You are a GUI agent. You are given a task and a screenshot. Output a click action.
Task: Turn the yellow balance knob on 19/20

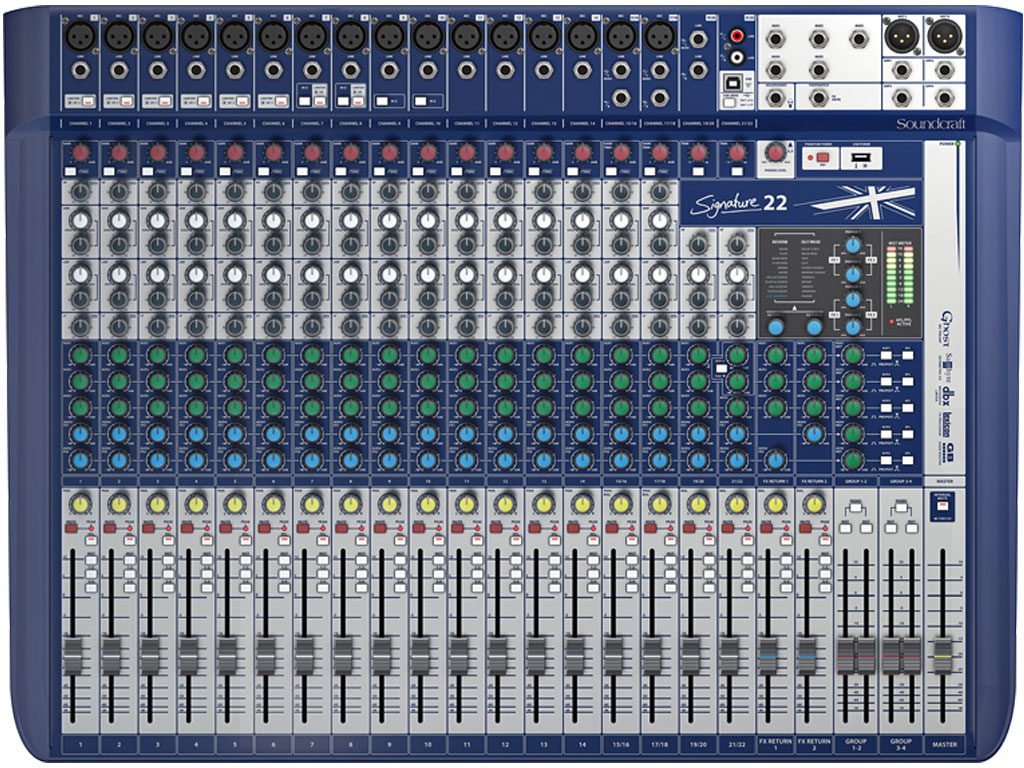click(698, 504)
